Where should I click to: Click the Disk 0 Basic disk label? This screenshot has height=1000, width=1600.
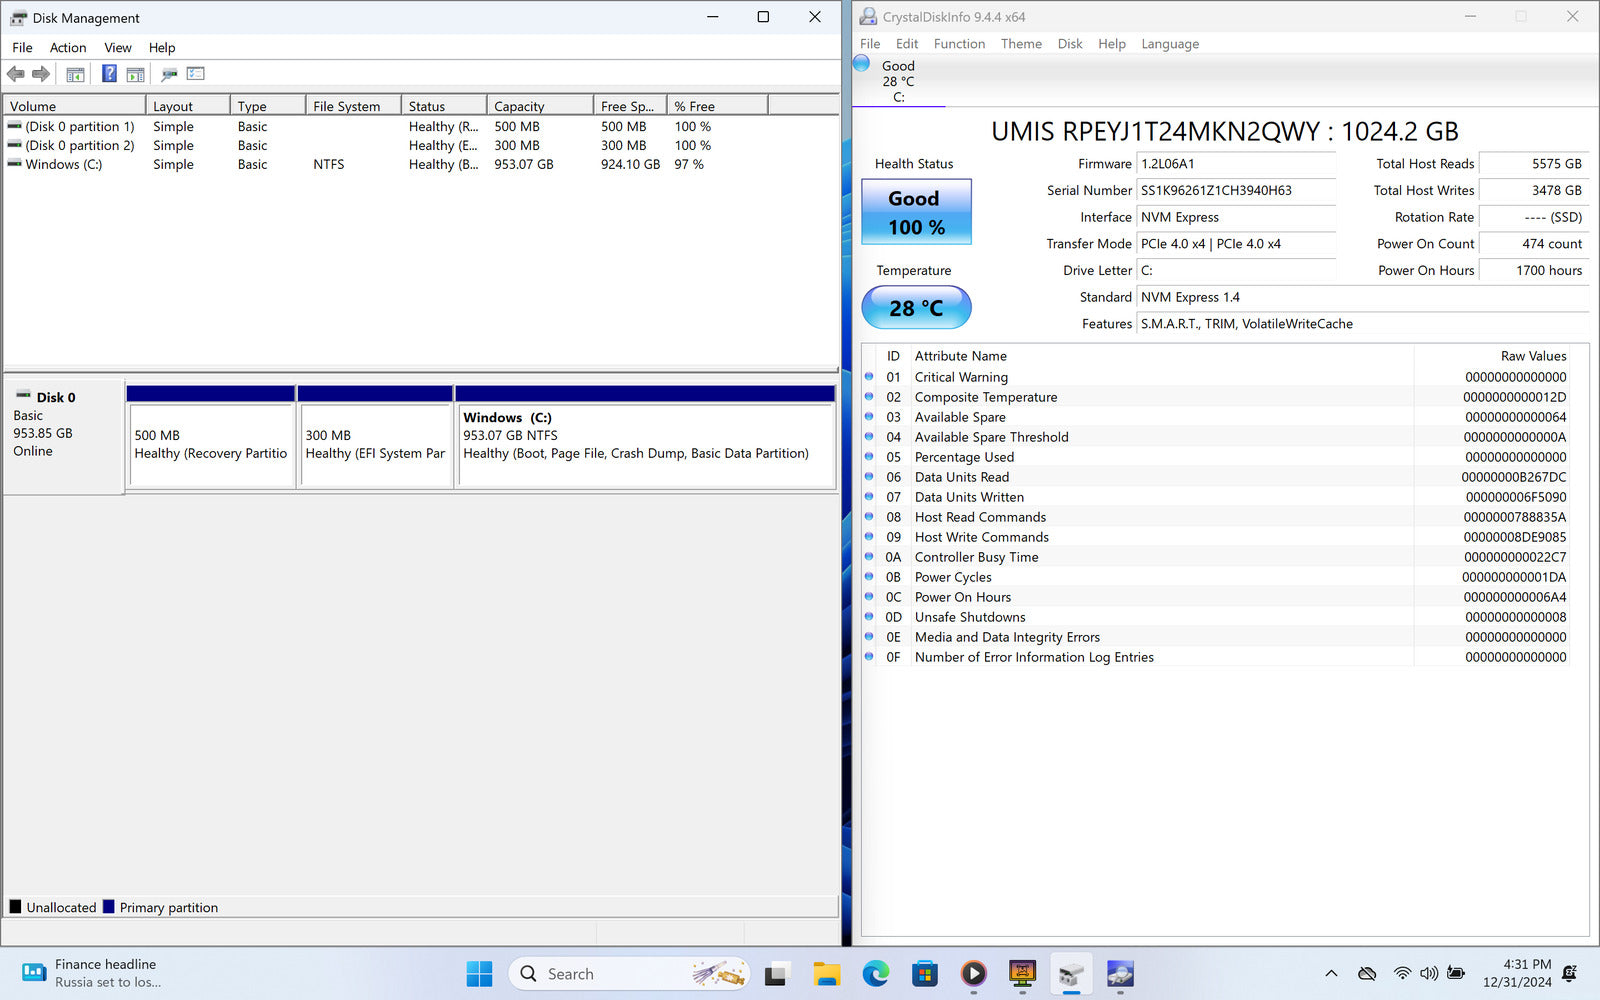(63, 436)
